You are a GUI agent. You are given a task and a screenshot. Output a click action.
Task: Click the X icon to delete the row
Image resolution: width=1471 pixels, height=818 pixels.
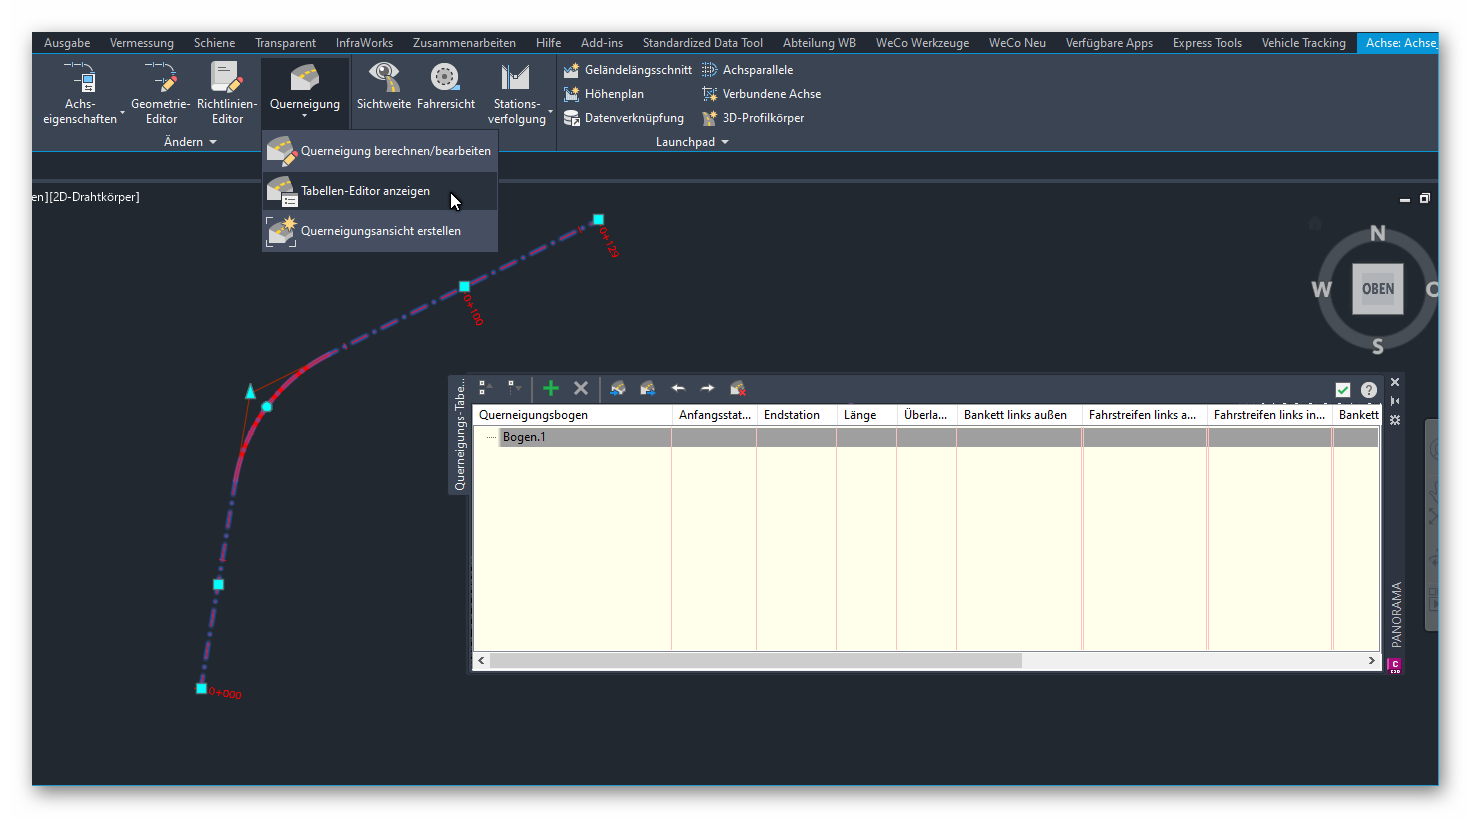click(x=580, y=388)
